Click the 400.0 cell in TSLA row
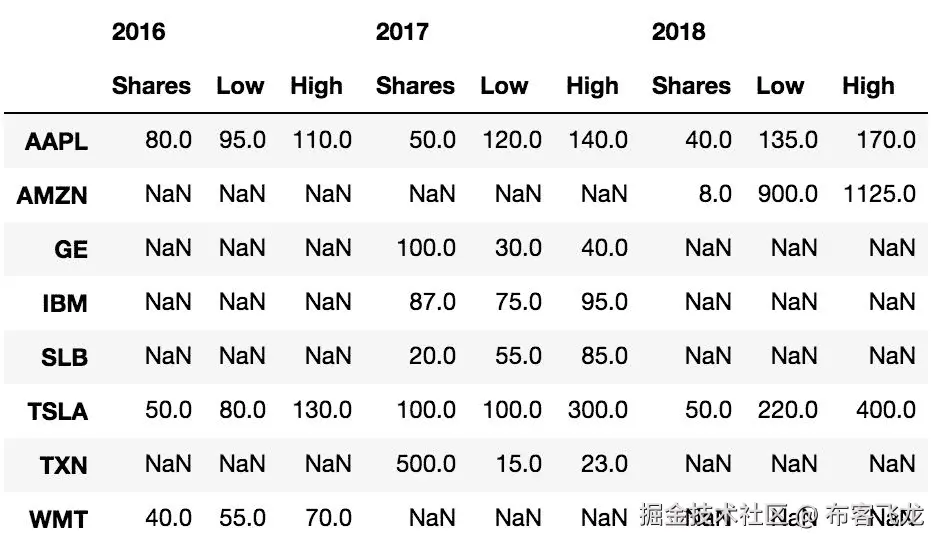 click(885, 409)
